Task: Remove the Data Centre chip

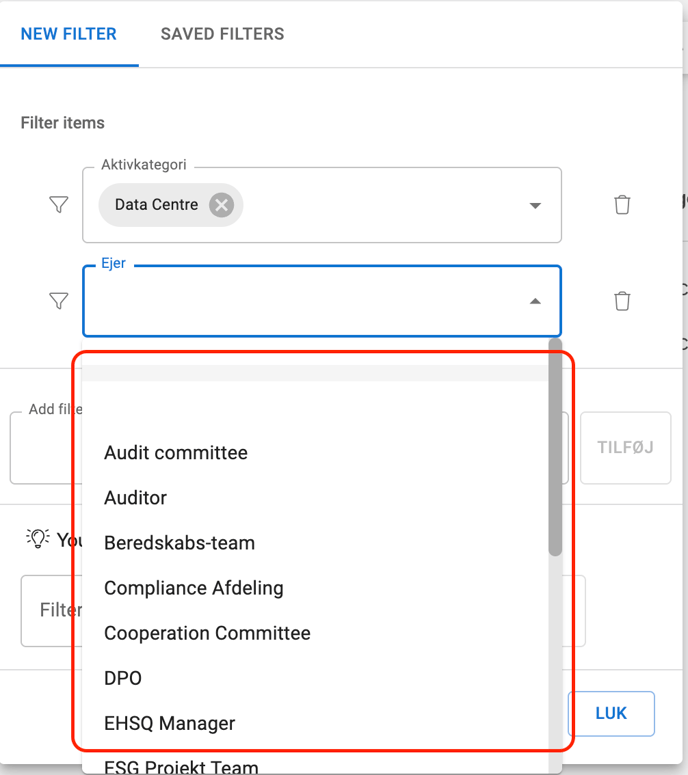Action: click(221, 205)
